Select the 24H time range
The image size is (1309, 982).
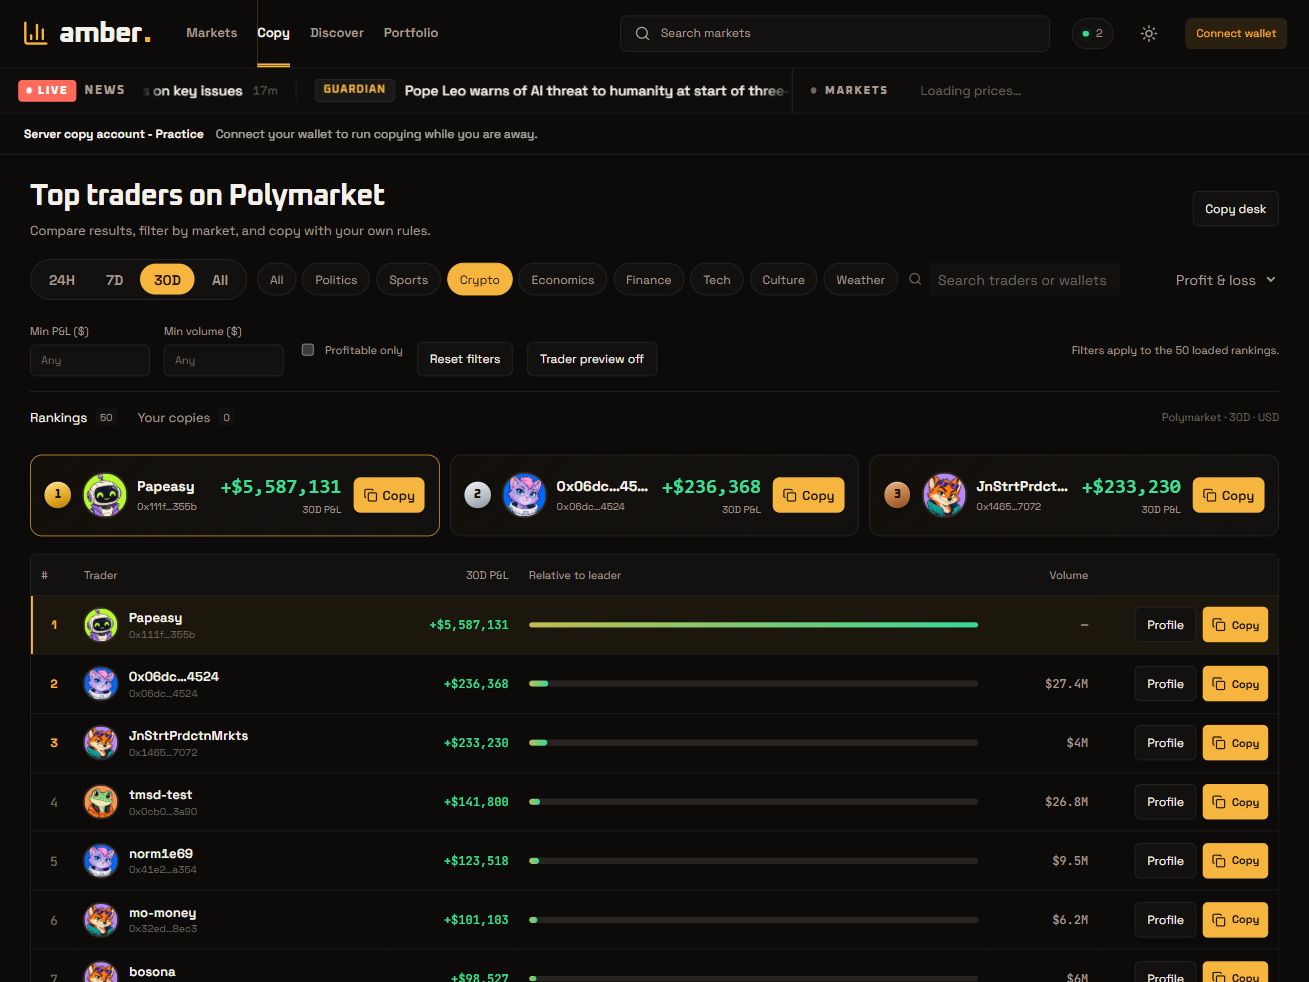(x=62, y=280)
